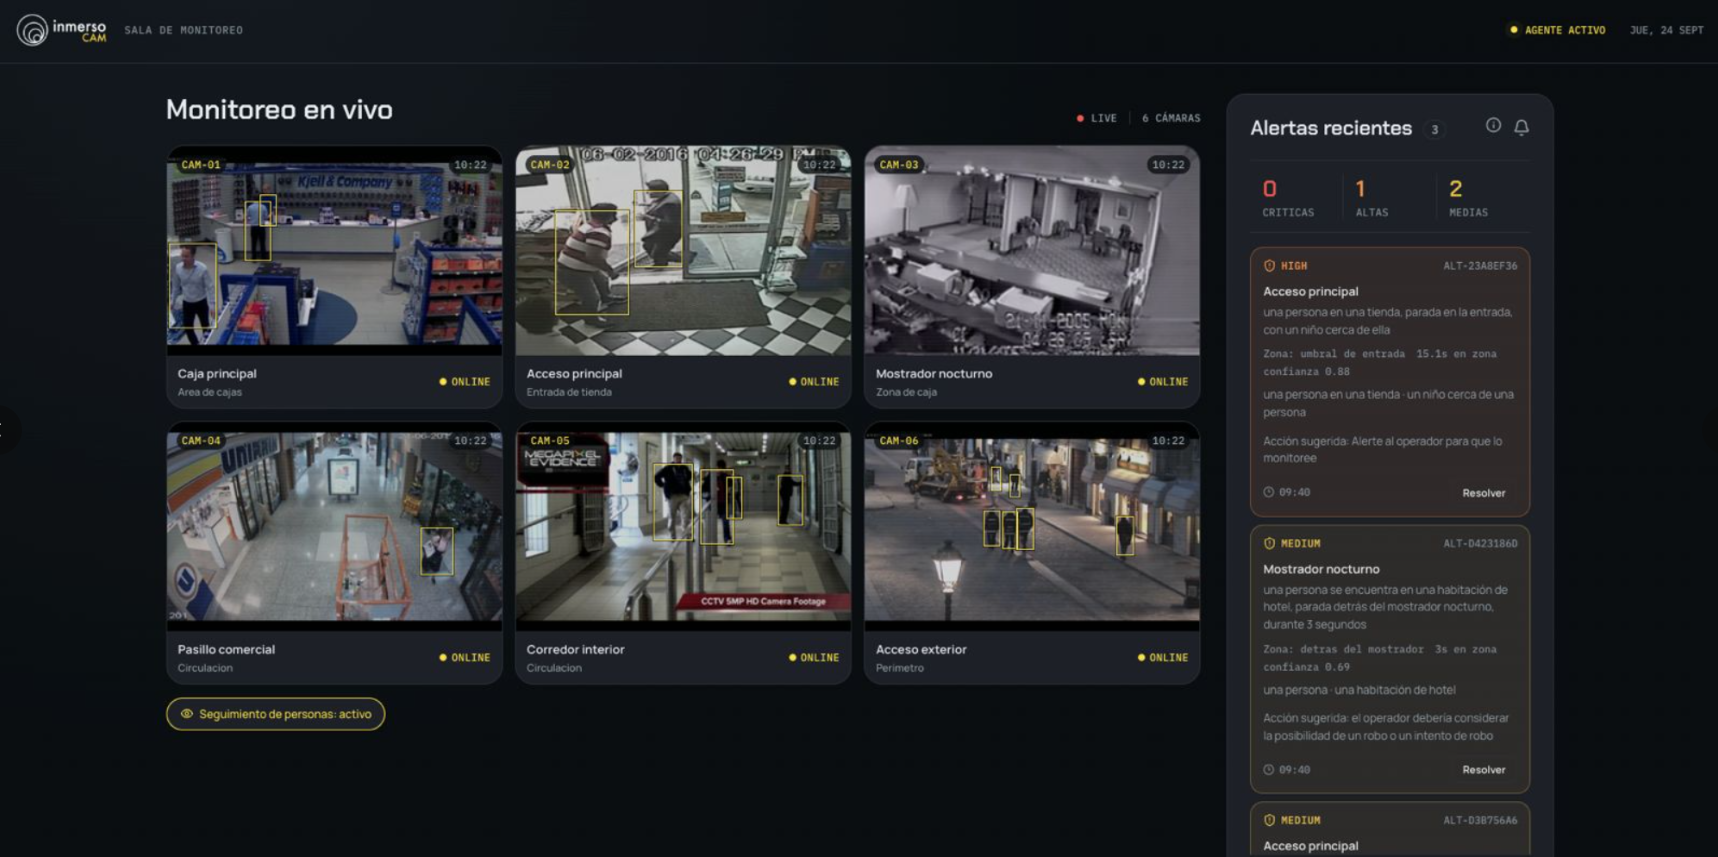Click the "6 CÁMARAS" count
The width and height of the screenshot is (1718, 857).
1171,118
